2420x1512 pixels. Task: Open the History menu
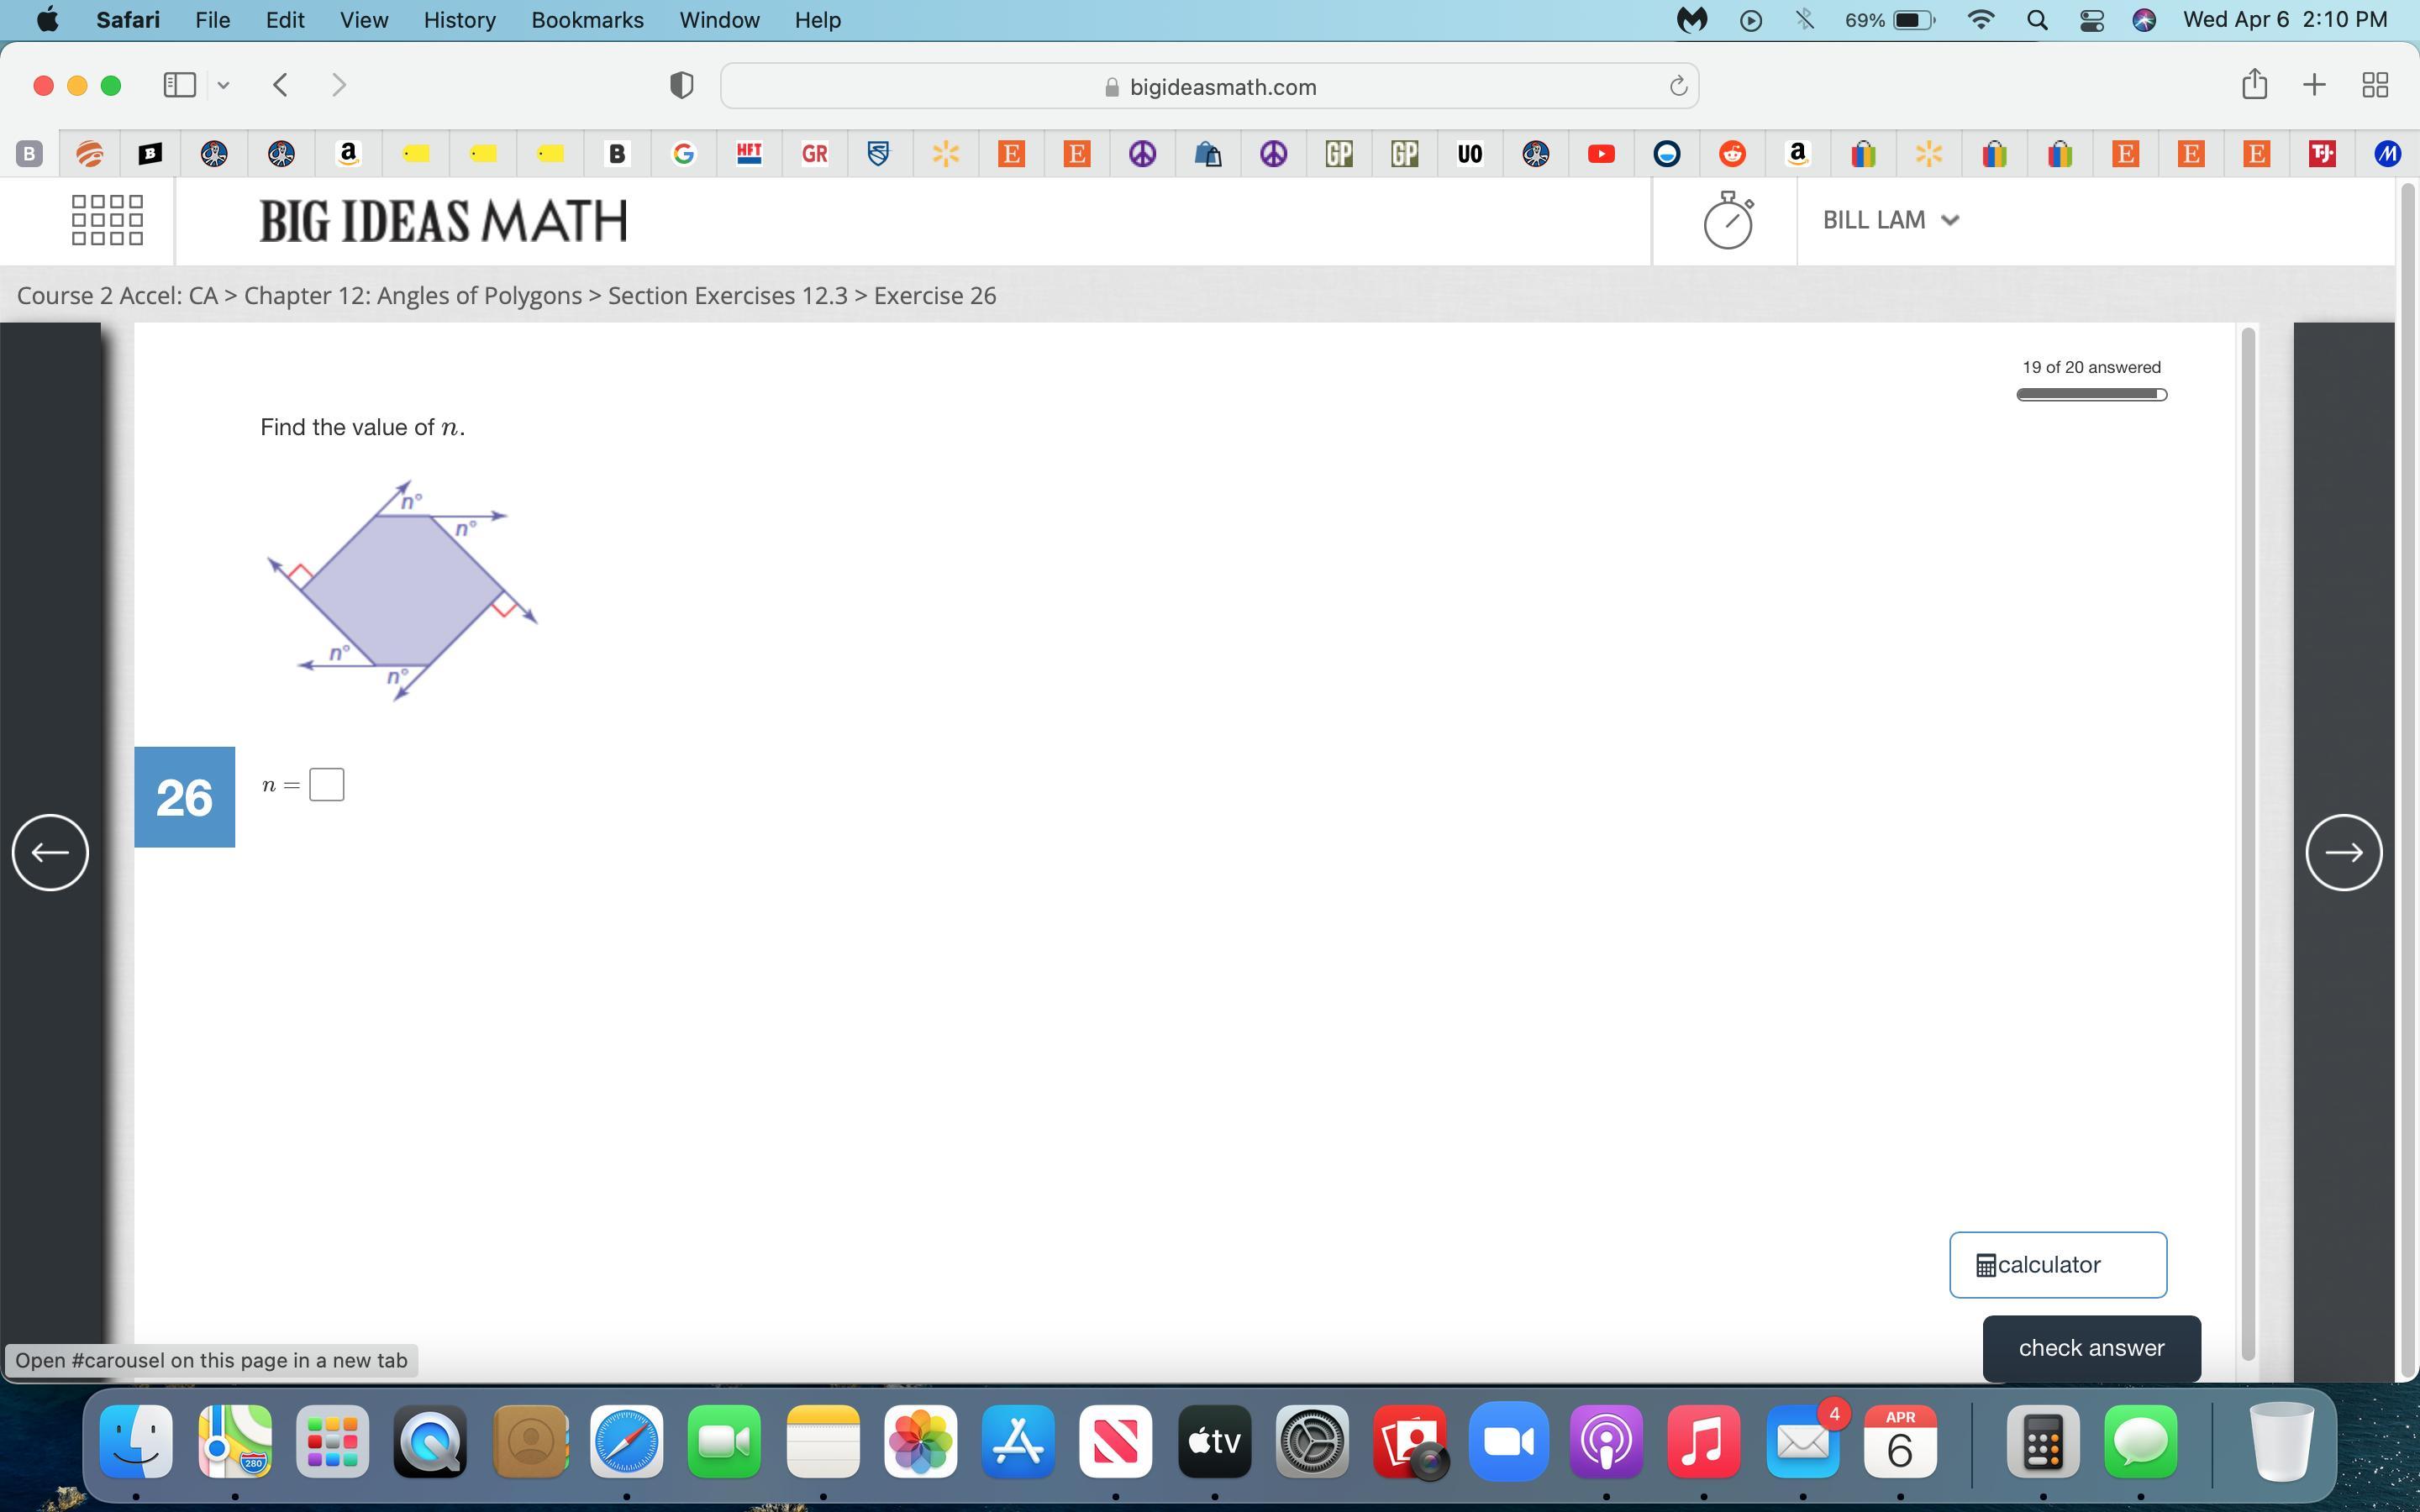[x=459, y=20]
